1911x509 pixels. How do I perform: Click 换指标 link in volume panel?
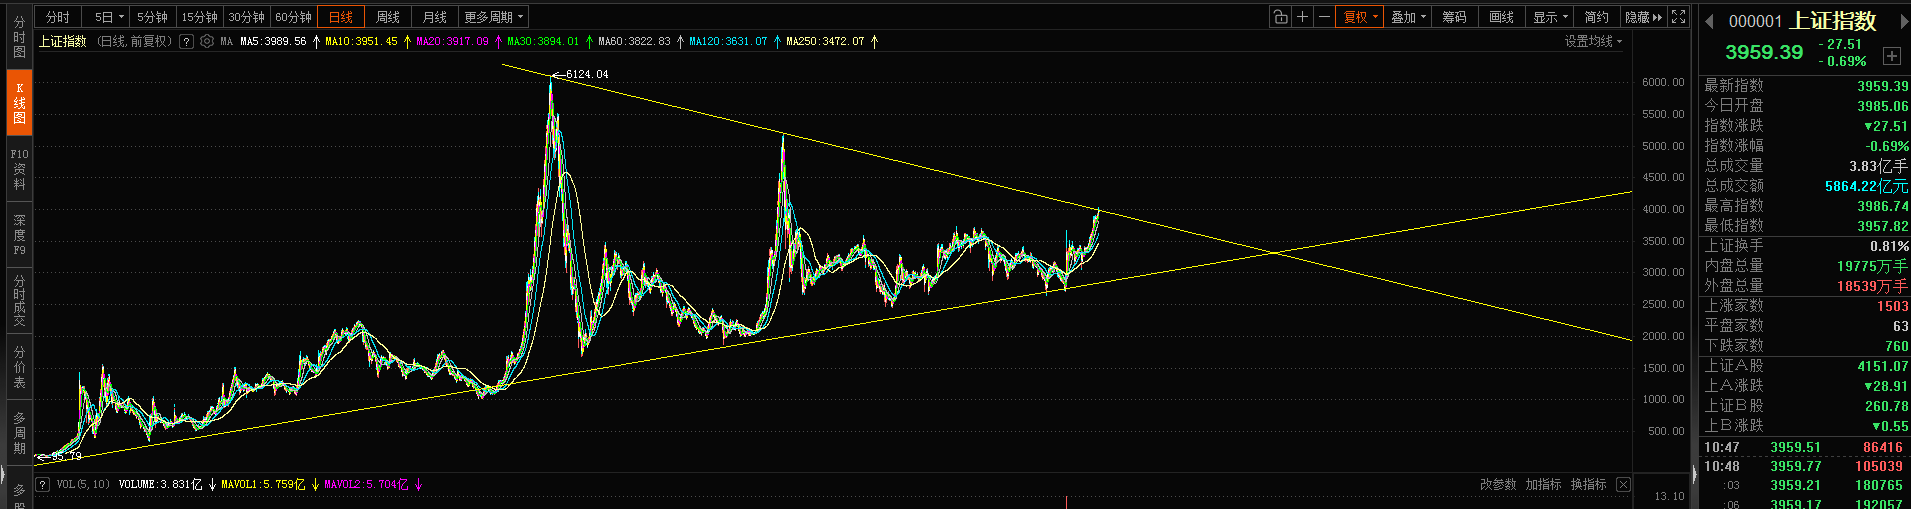1588,484
